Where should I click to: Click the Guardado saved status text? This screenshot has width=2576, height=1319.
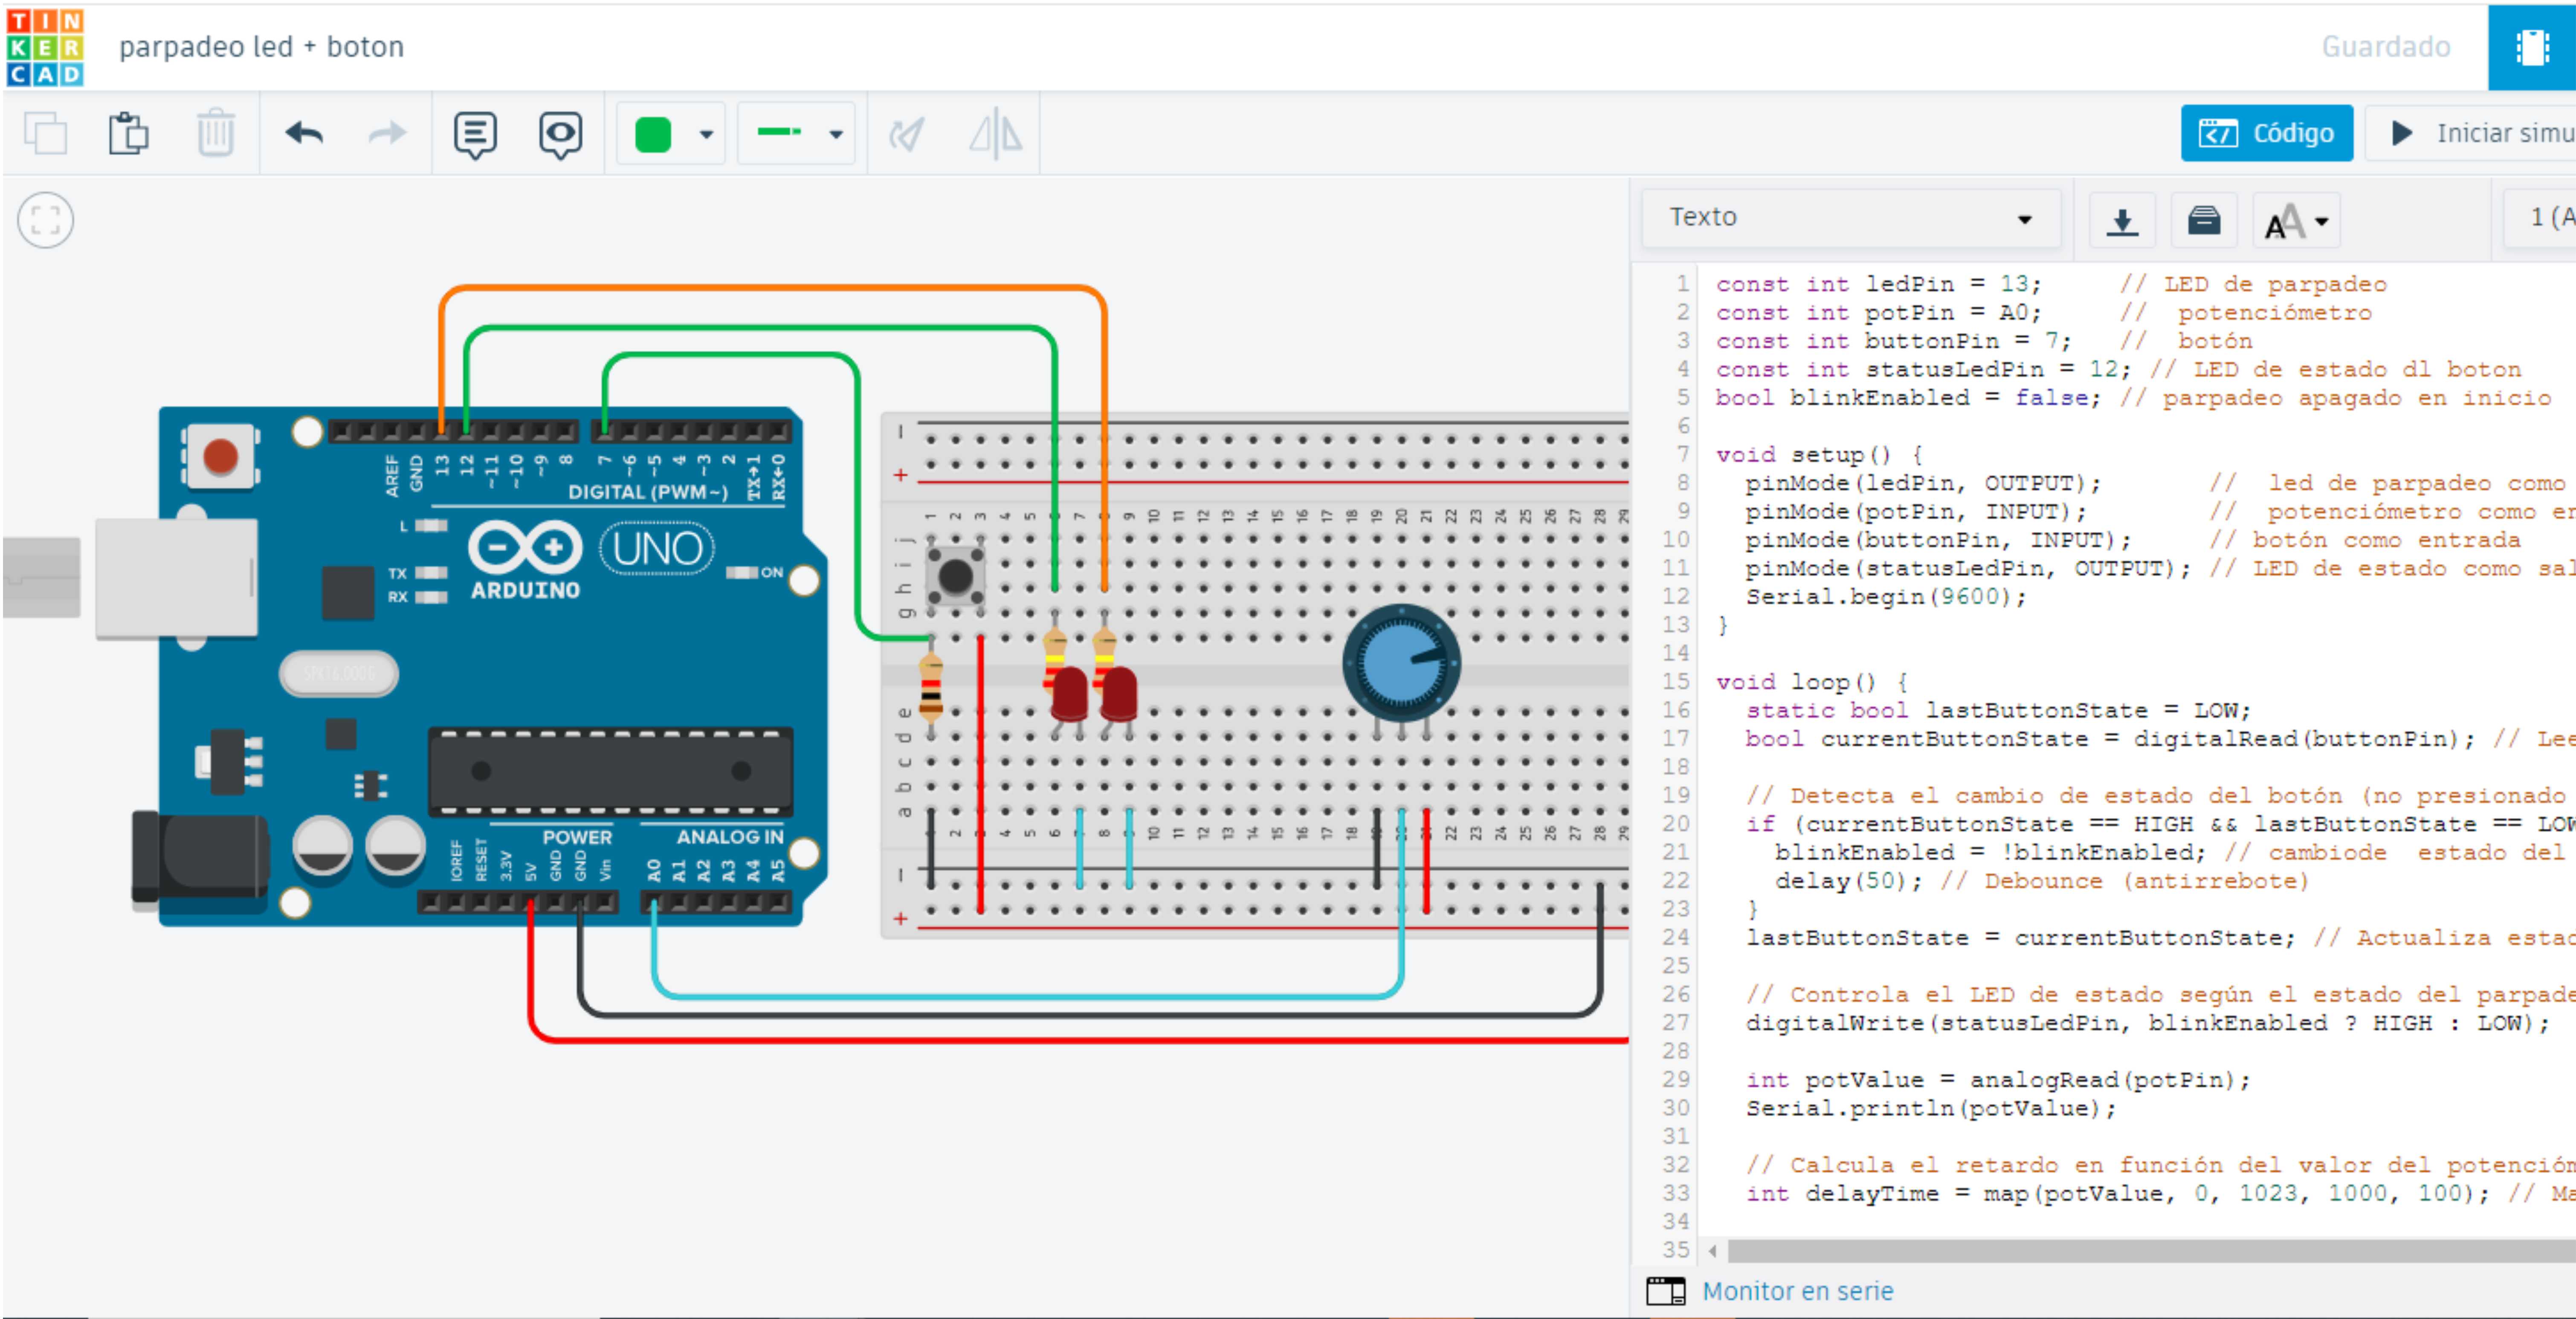2385,47
